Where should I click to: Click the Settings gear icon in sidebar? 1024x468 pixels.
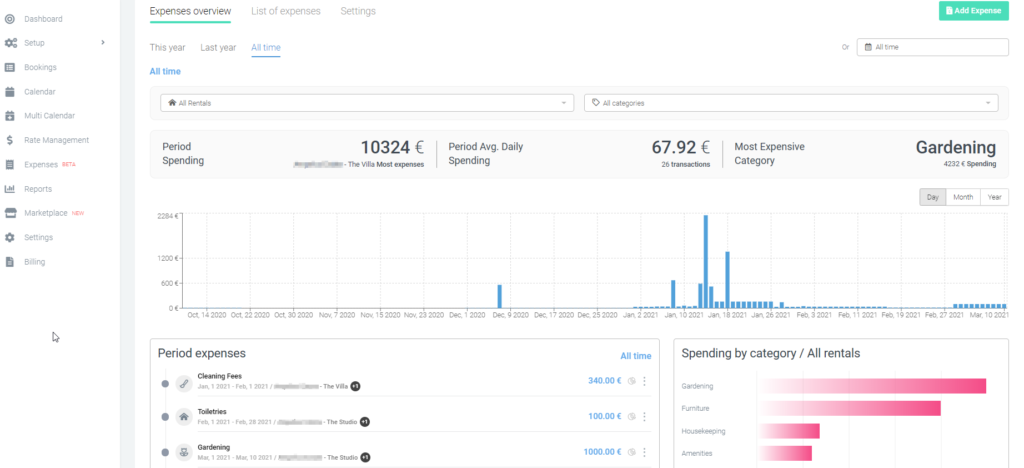(x=10, y=238)
